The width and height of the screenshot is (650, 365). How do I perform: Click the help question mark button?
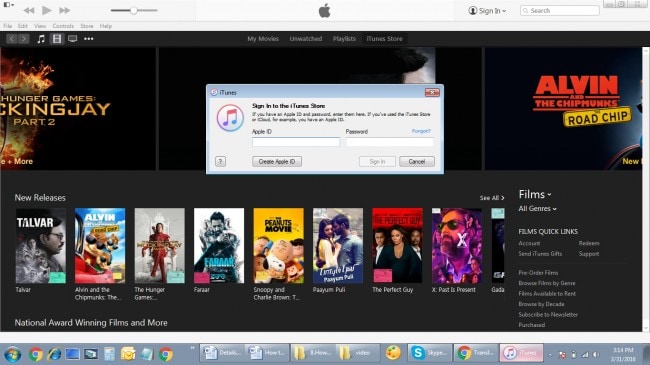pos(221,161)
